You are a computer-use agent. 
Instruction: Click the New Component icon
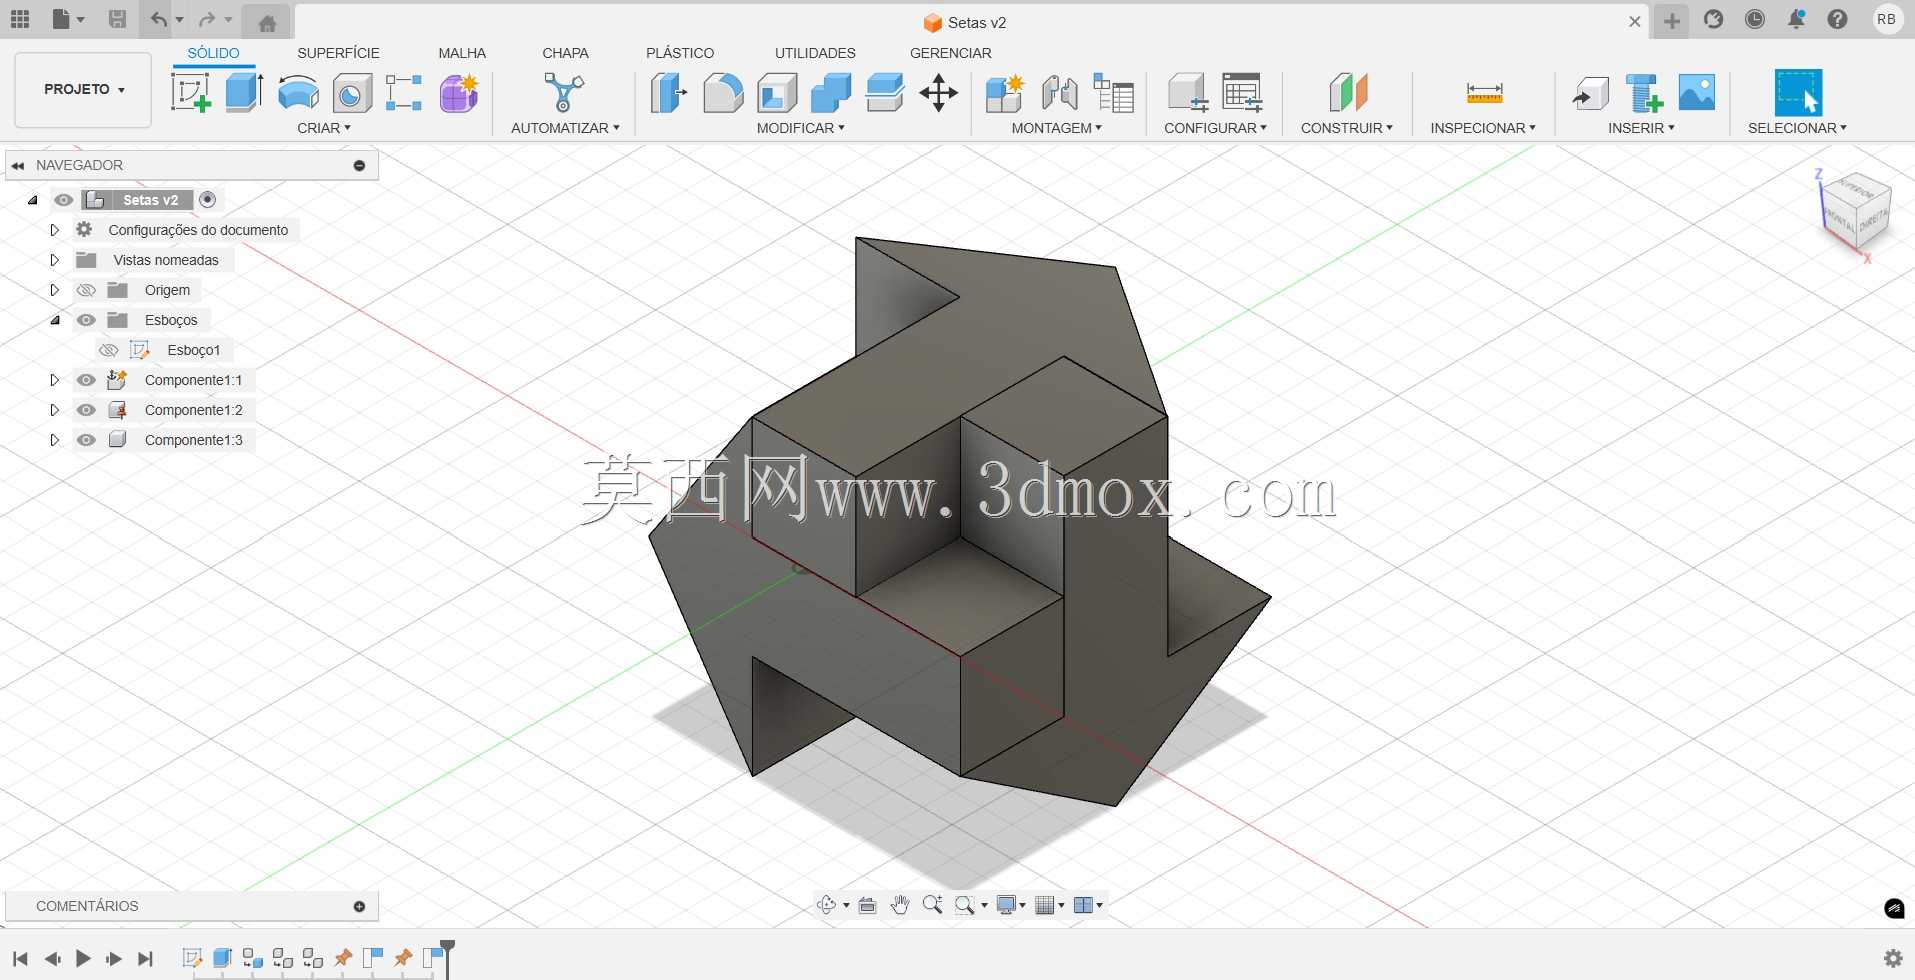(1004, 93)
